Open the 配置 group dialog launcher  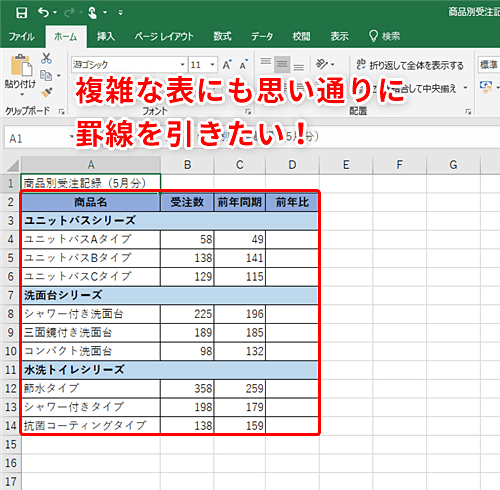(468, 112)
